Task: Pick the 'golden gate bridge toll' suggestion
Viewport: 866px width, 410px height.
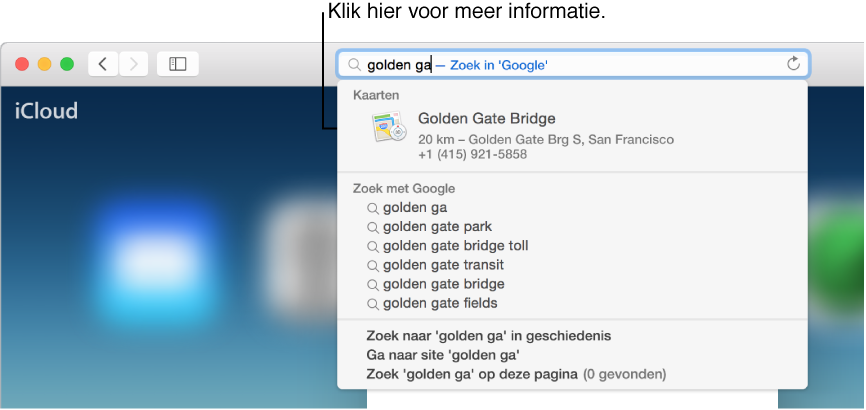Action: pyautogui.click(x=455, y=246)
